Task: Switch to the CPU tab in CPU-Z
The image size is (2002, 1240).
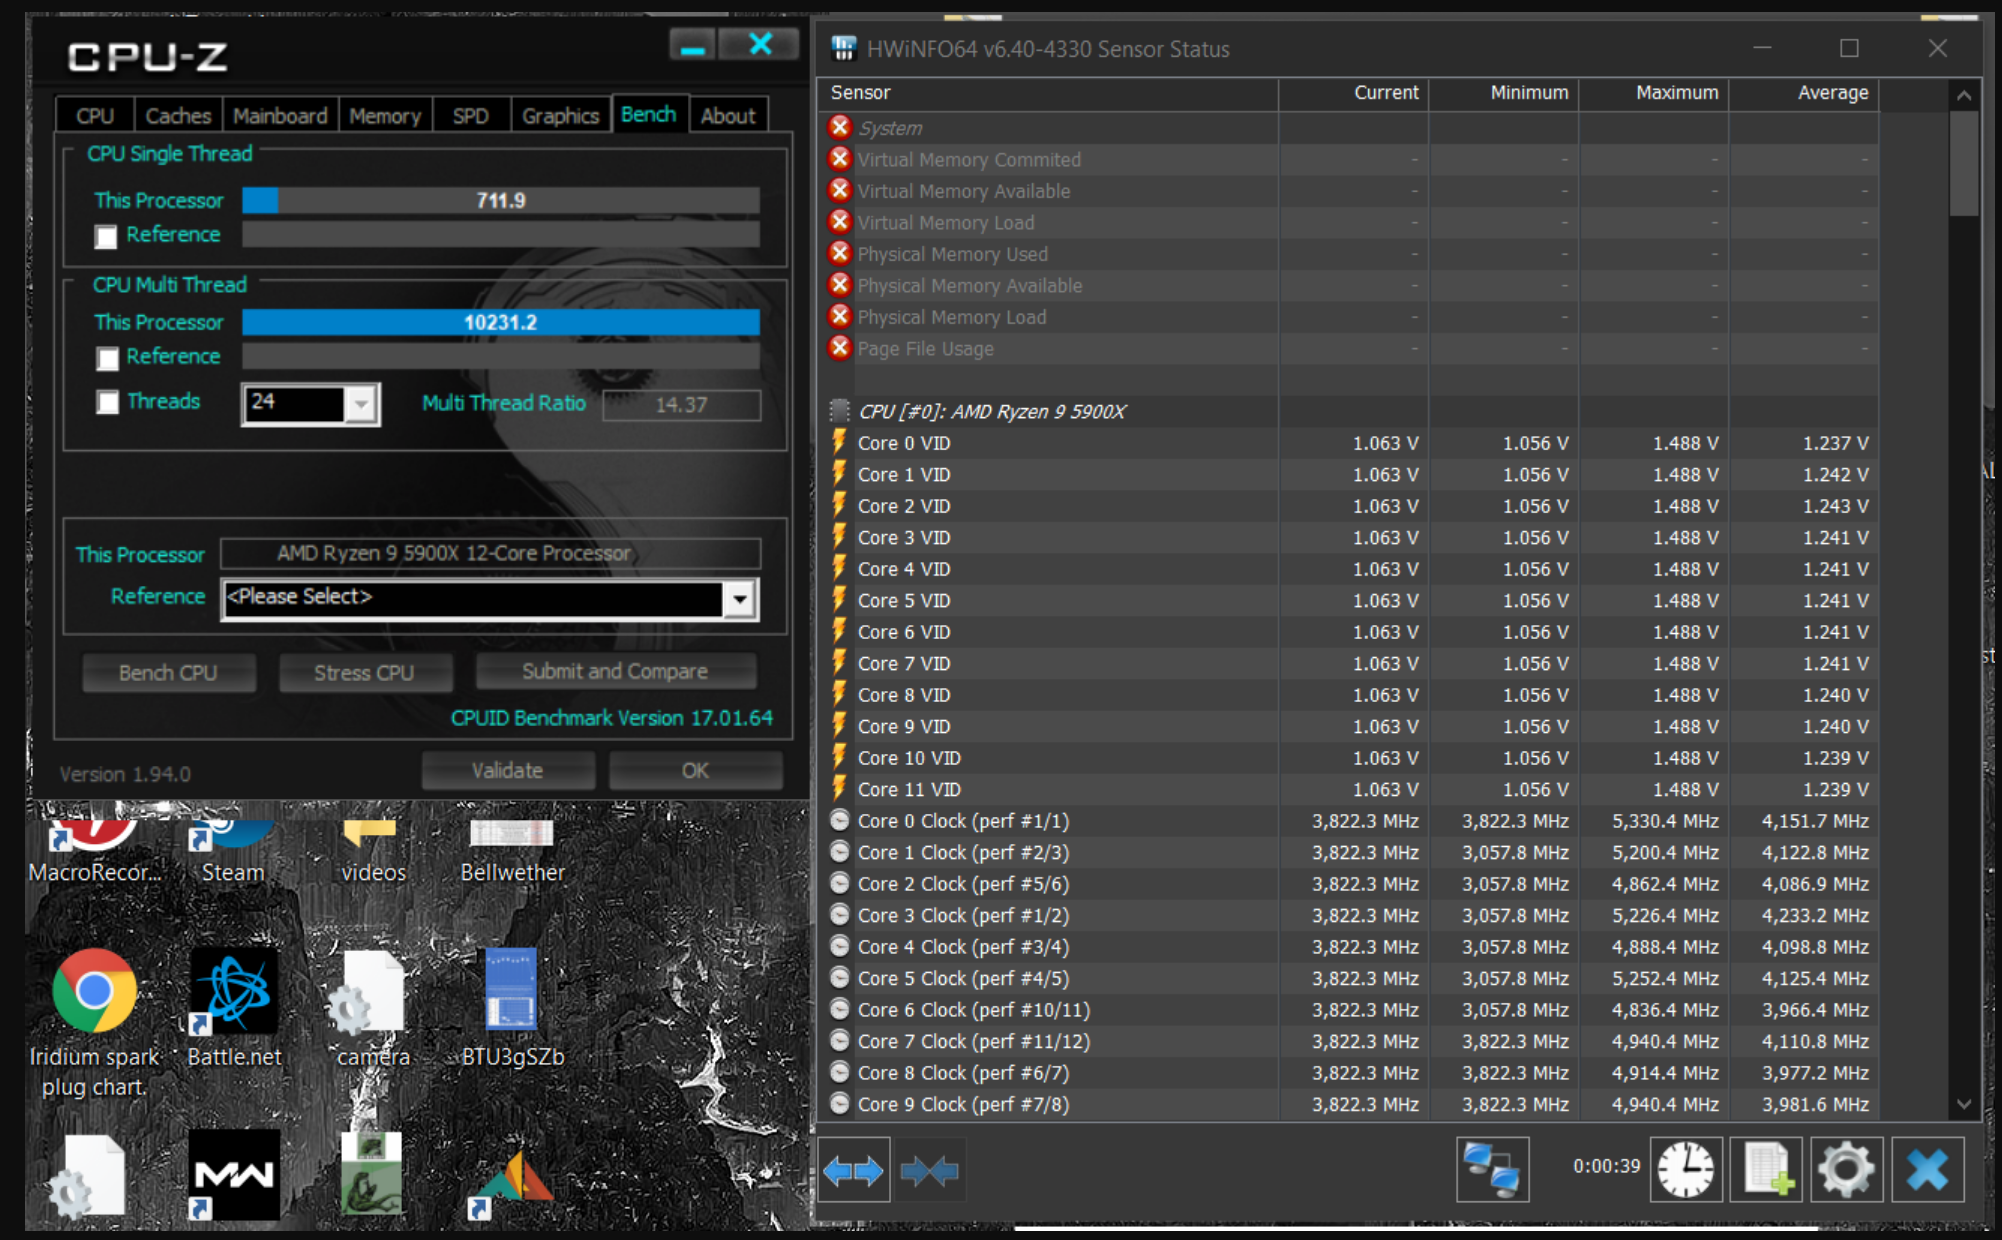Action: coord(95,115)
